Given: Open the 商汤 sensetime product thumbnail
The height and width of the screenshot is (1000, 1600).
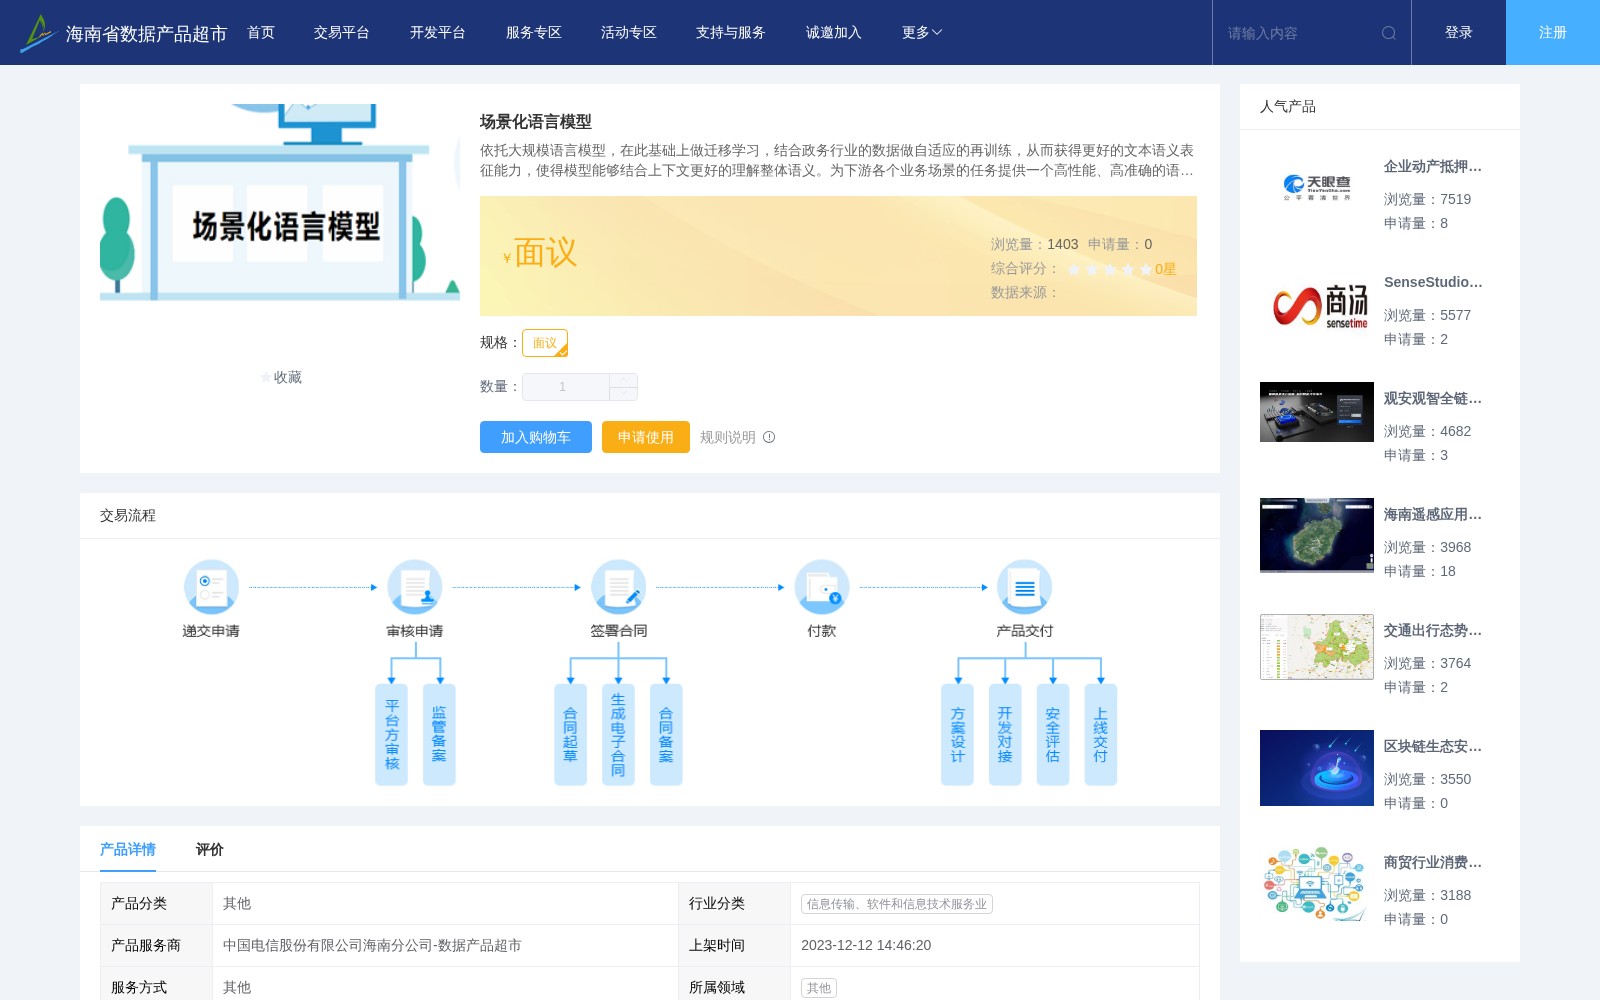Looking at the screenshot, I should pos(1317,304).
